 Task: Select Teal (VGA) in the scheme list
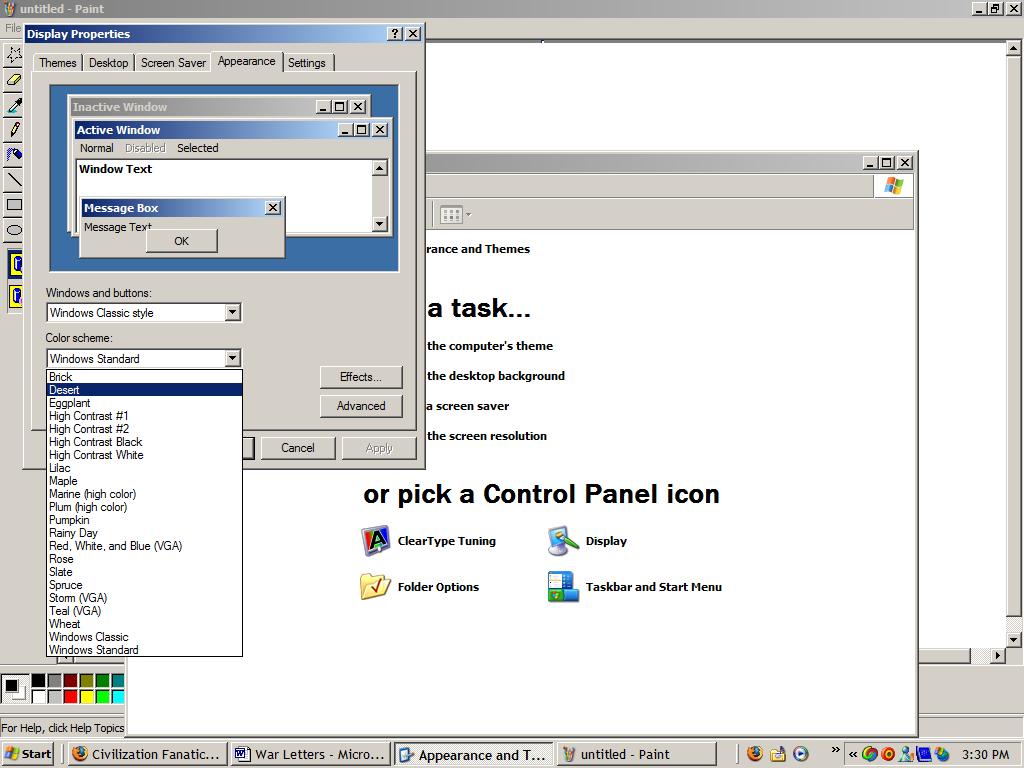pos(144,611)
